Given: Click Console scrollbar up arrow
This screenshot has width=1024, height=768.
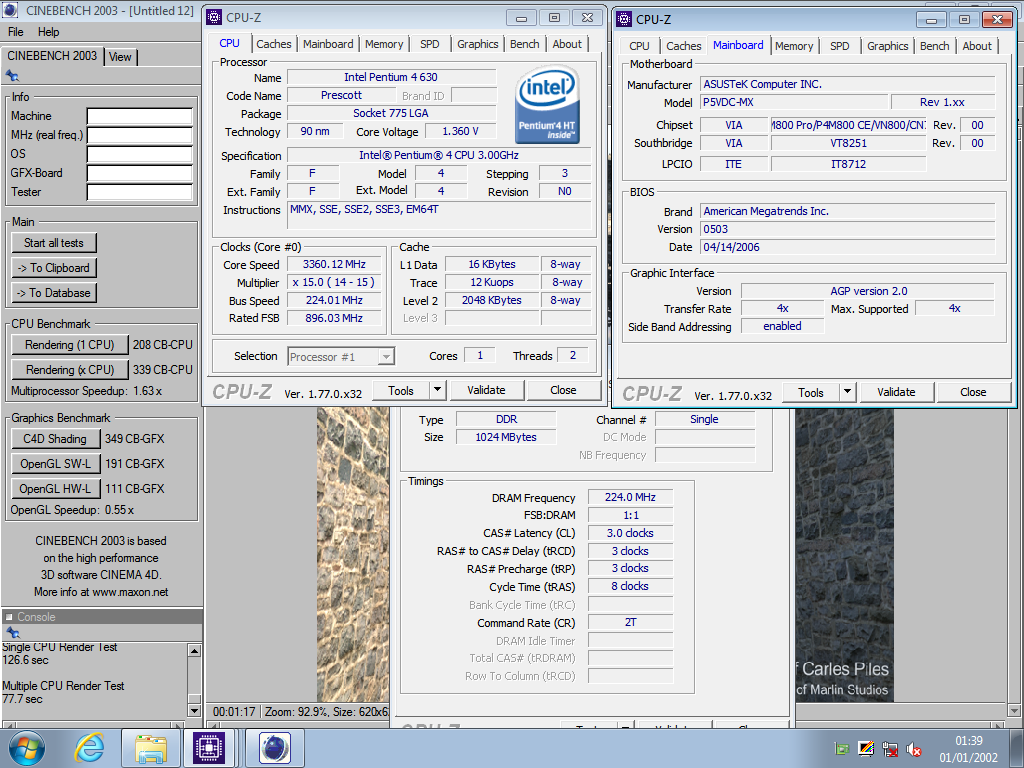Looking at the screenshot, I should tap(194, 650).
